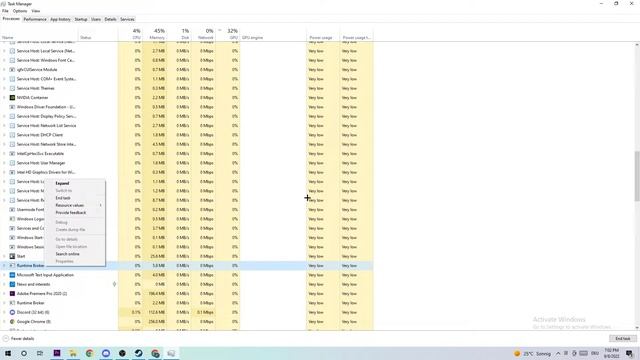The width and height of the screenshot is (640, 360).
Task: Switch to the Services tab
Action: pos(127,19)
